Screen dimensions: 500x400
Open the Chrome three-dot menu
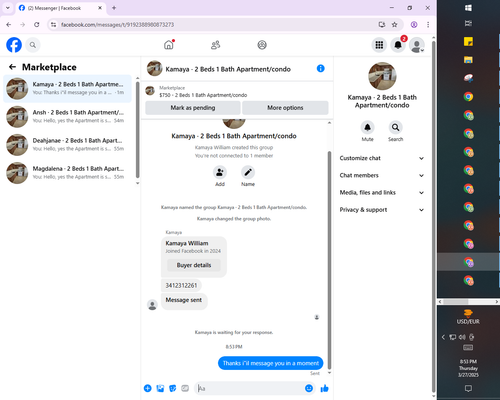pos(428,25)
